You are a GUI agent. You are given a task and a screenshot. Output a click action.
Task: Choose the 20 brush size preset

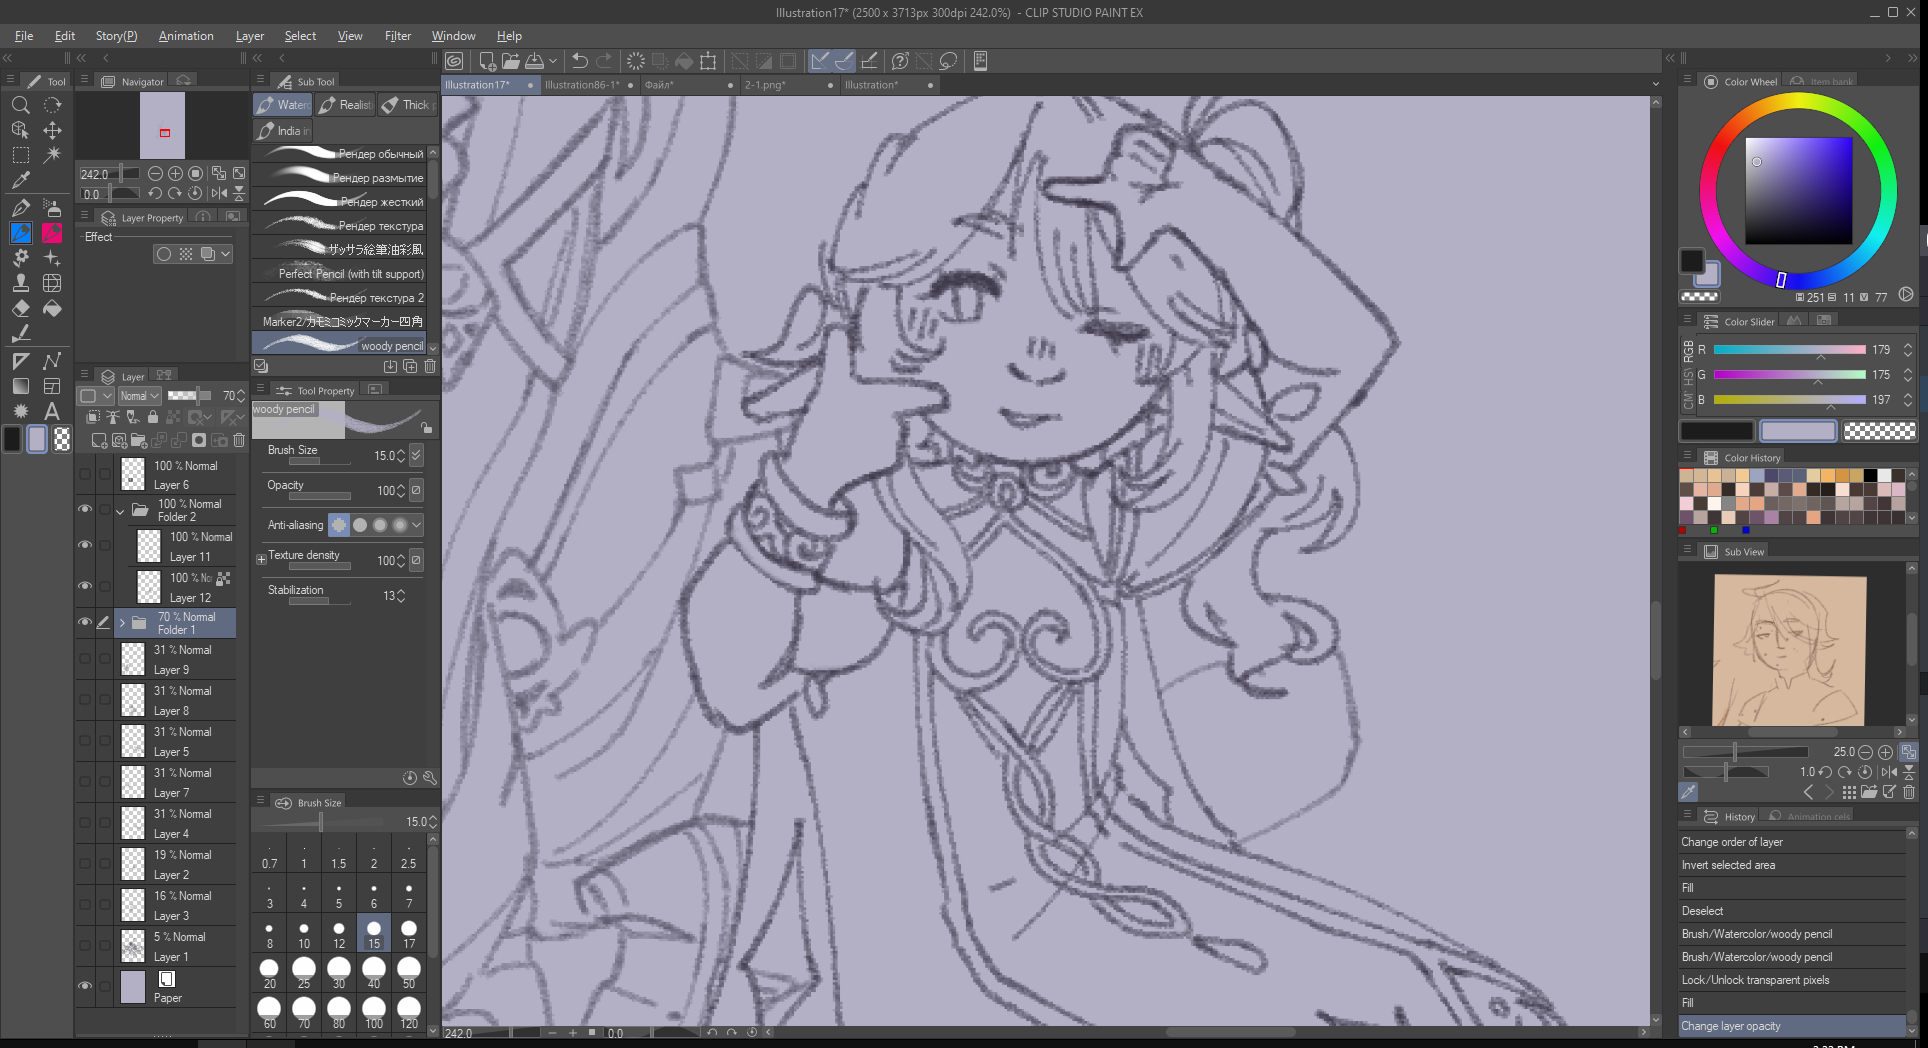pyautogui.click(x=269, y=970)
